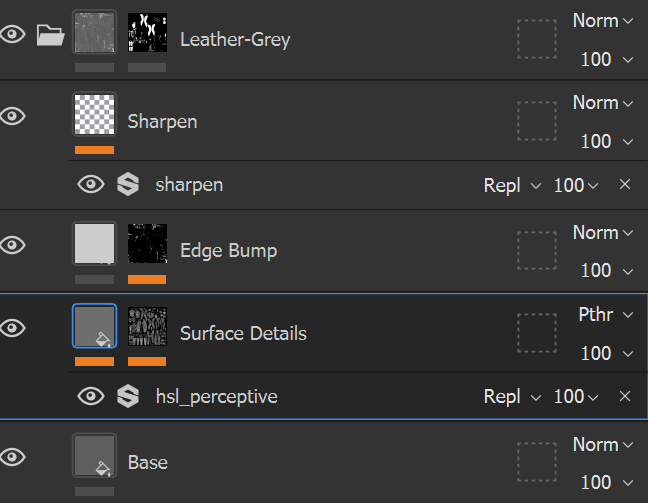Viewport: 648px width, 503px height.
Task: Select the Surface Details fill thumbnail
Action: [x=94, y=326]
